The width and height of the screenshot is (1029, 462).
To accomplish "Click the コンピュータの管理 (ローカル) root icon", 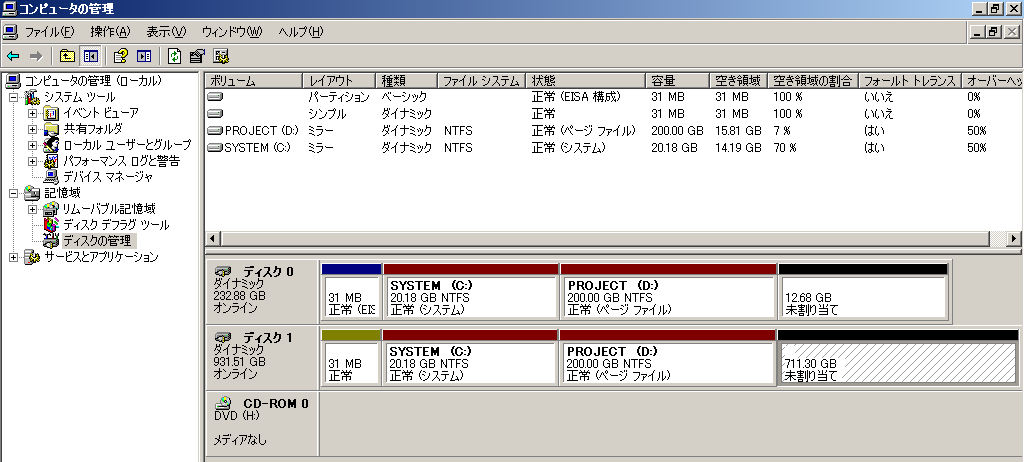I will [x=13, y=81].
